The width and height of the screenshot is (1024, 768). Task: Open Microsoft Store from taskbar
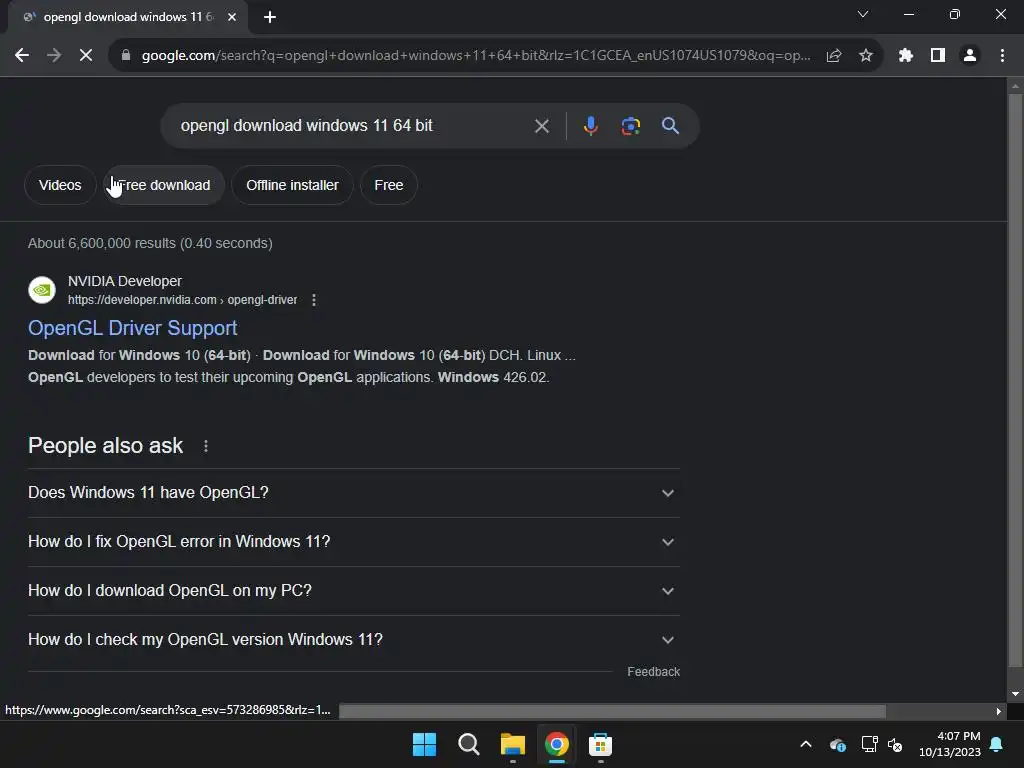coord(600,744)
